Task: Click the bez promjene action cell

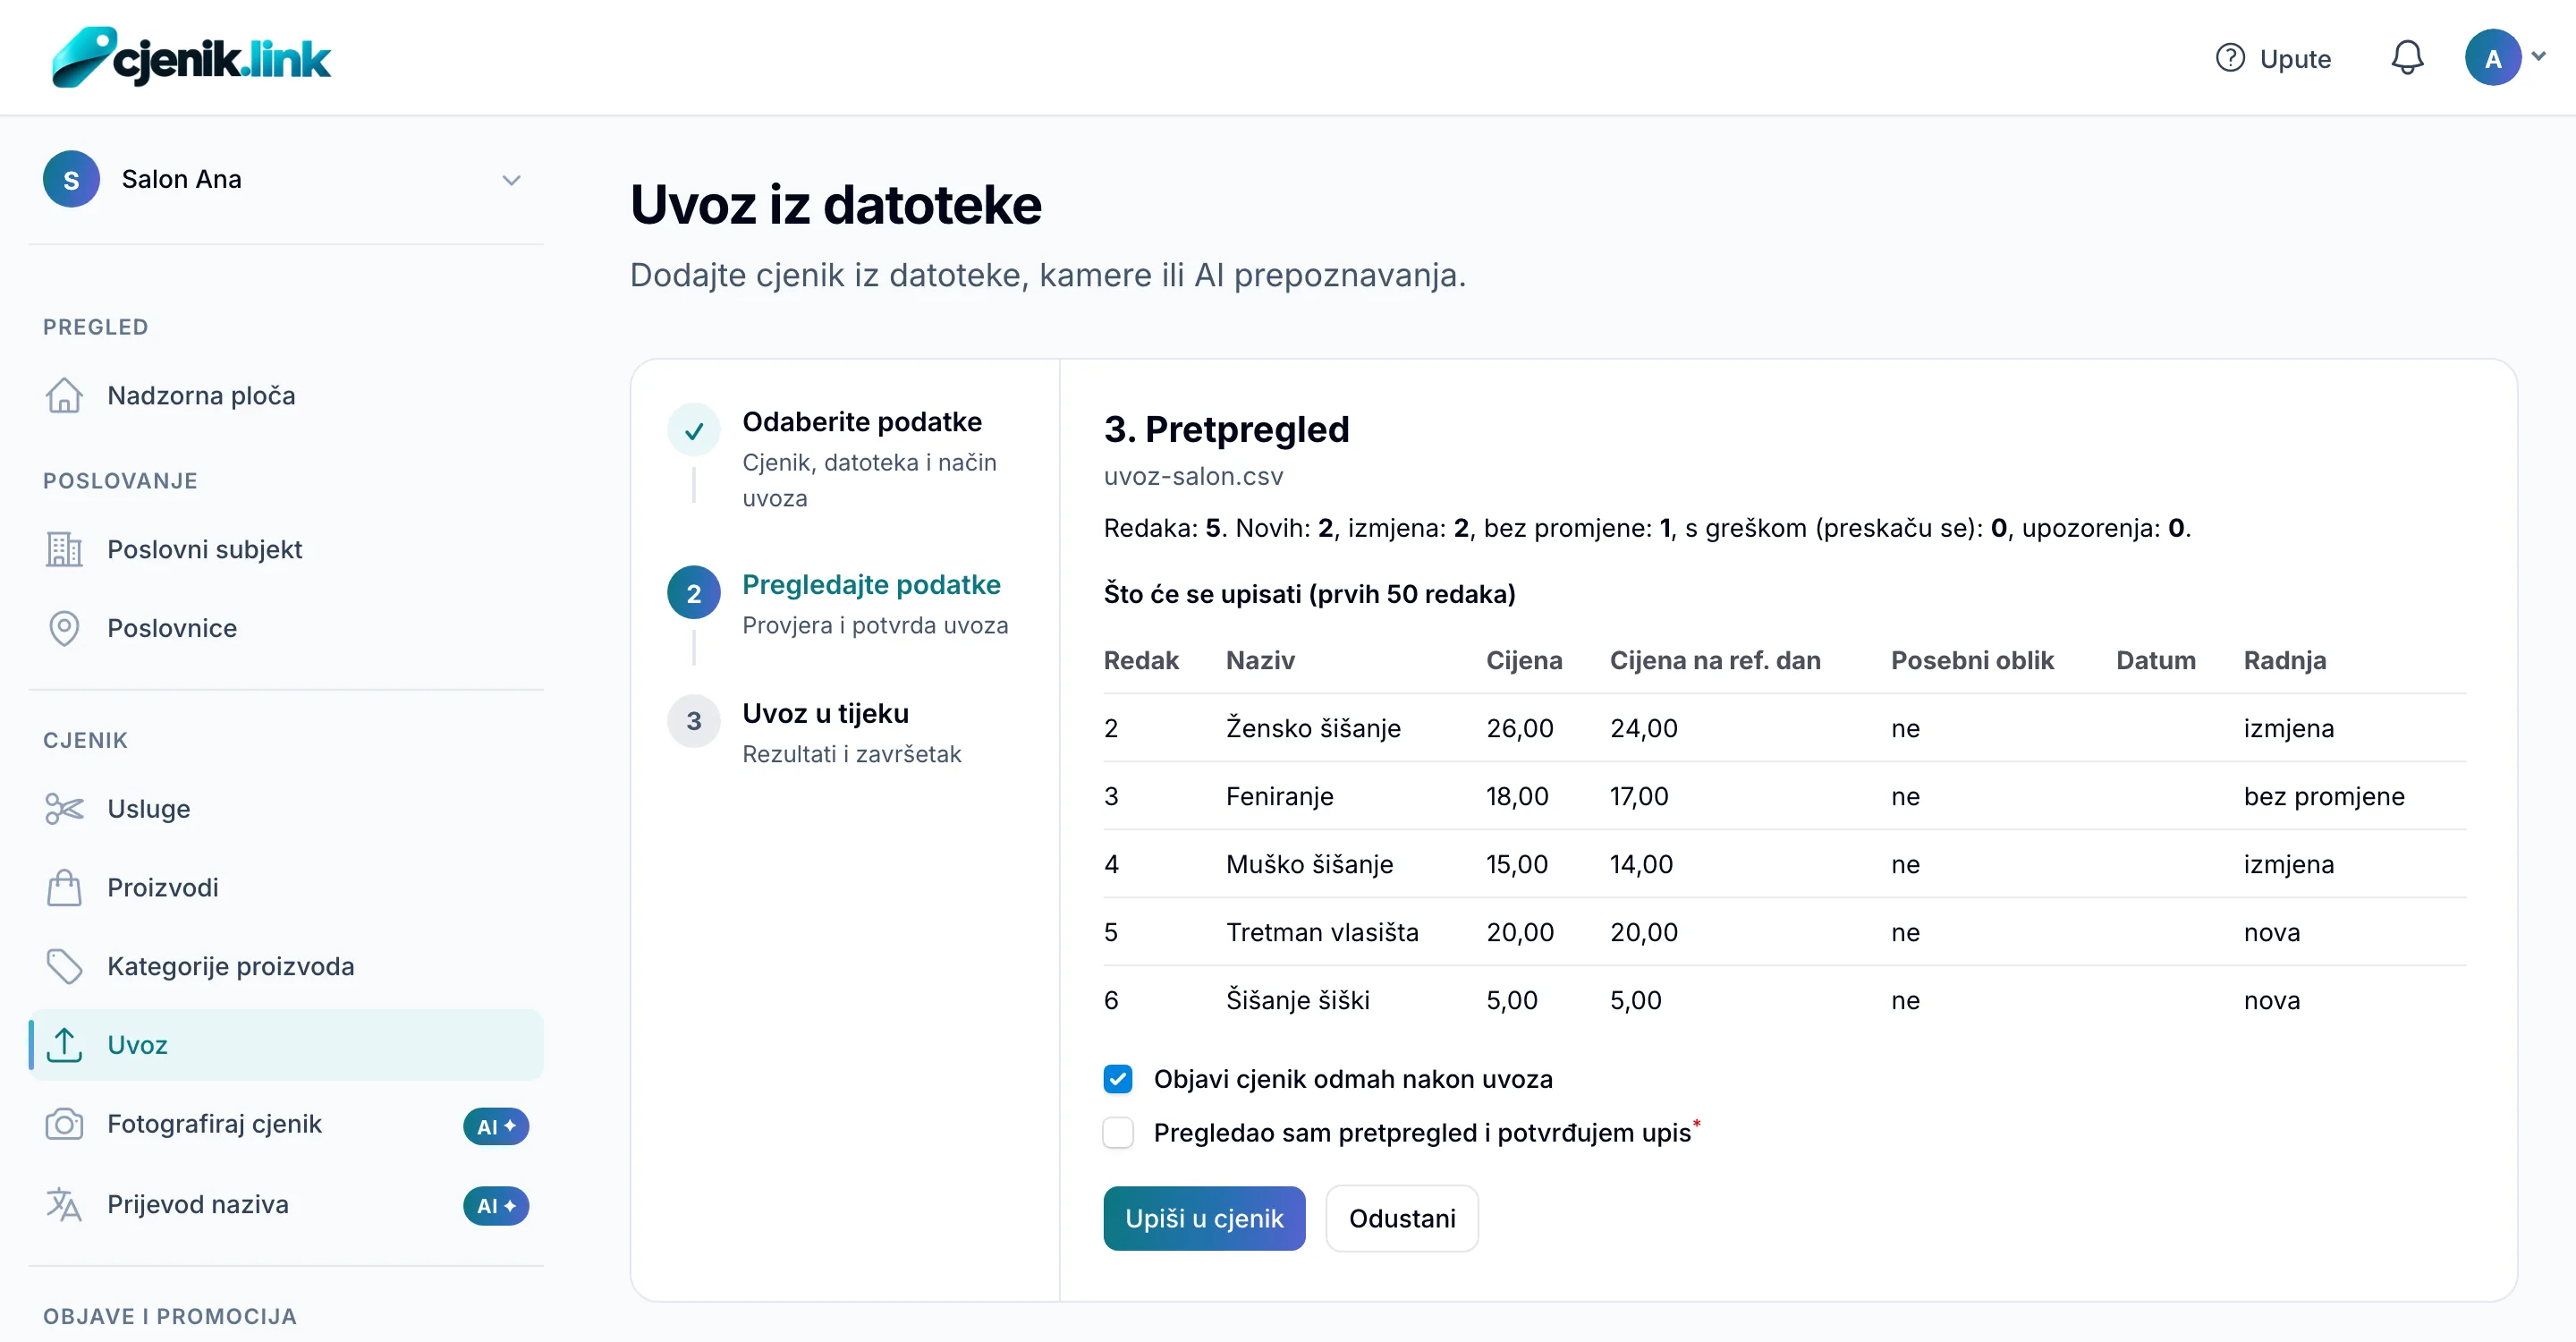Action: tap(2324, 796)
